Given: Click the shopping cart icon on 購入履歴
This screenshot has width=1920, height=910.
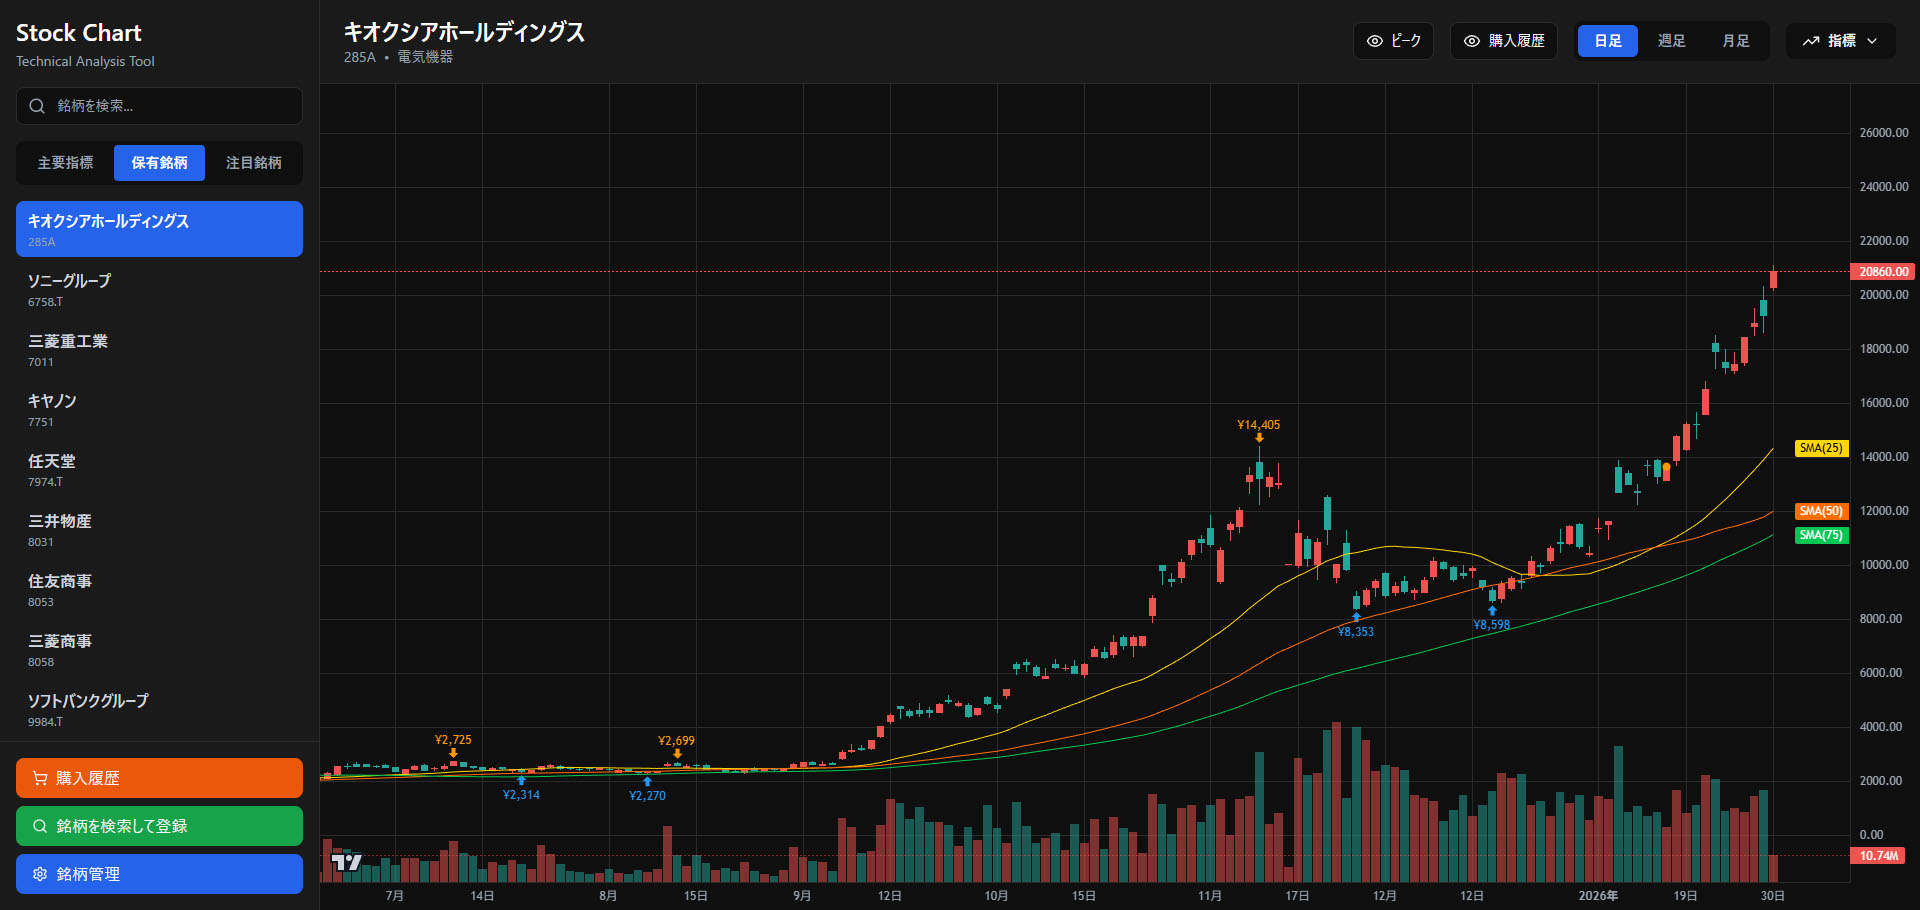Looking at the screenshot, I should tap(40, 778).
